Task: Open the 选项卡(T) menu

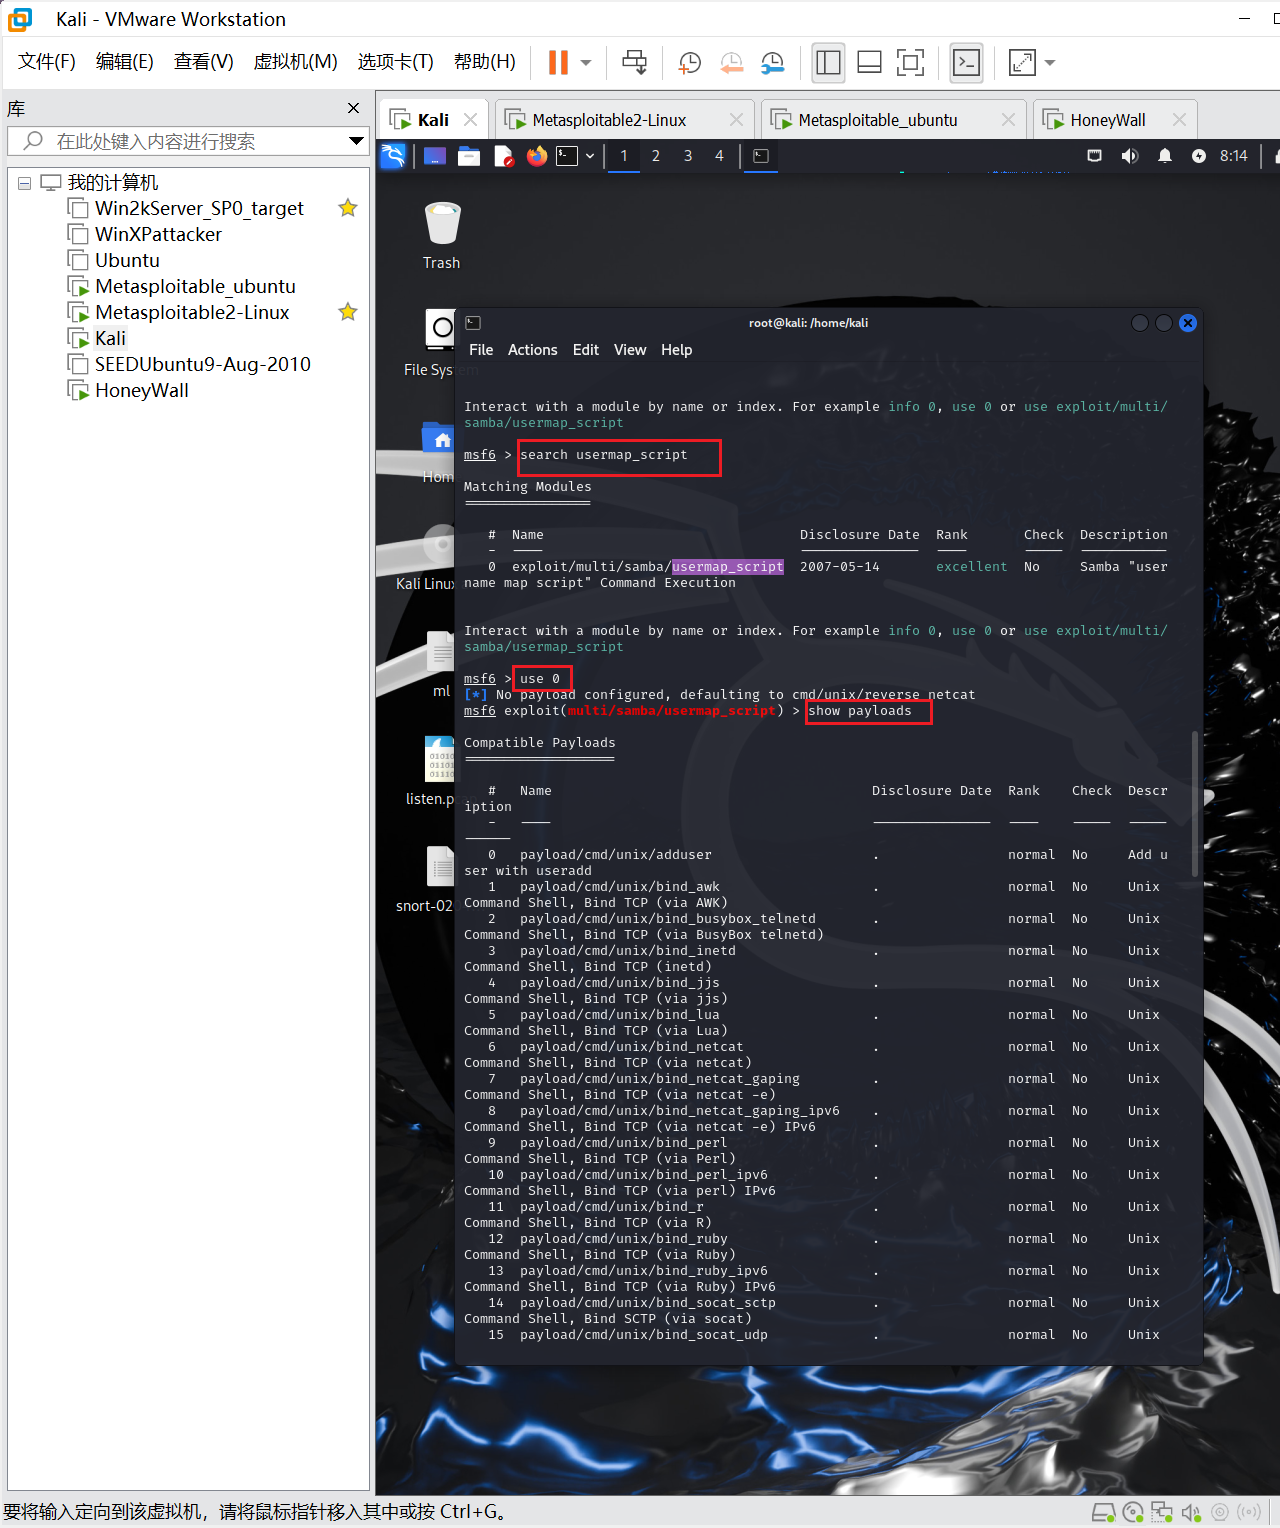Action: [396, 62]
